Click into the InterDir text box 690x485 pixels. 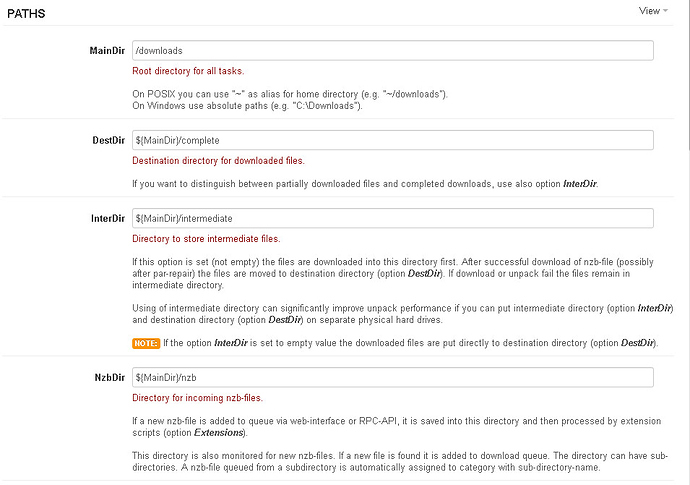[392, 218]
